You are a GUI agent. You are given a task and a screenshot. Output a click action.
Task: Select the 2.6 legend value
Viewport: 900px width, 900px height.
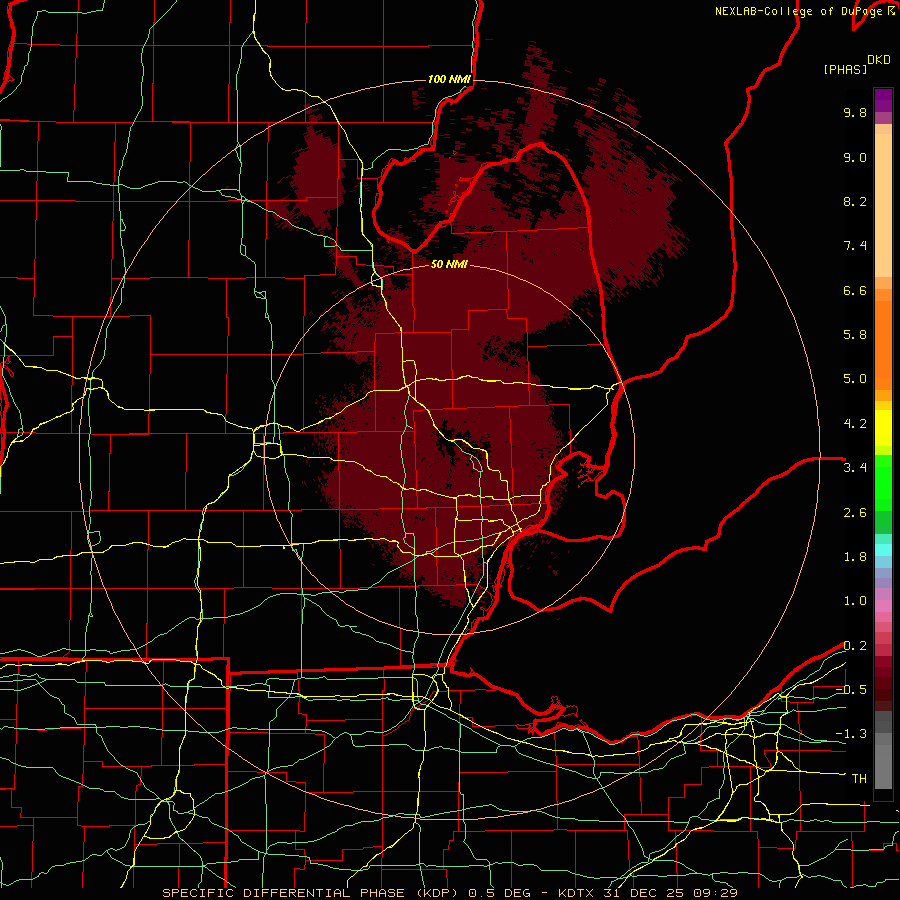tap(855, 513)
